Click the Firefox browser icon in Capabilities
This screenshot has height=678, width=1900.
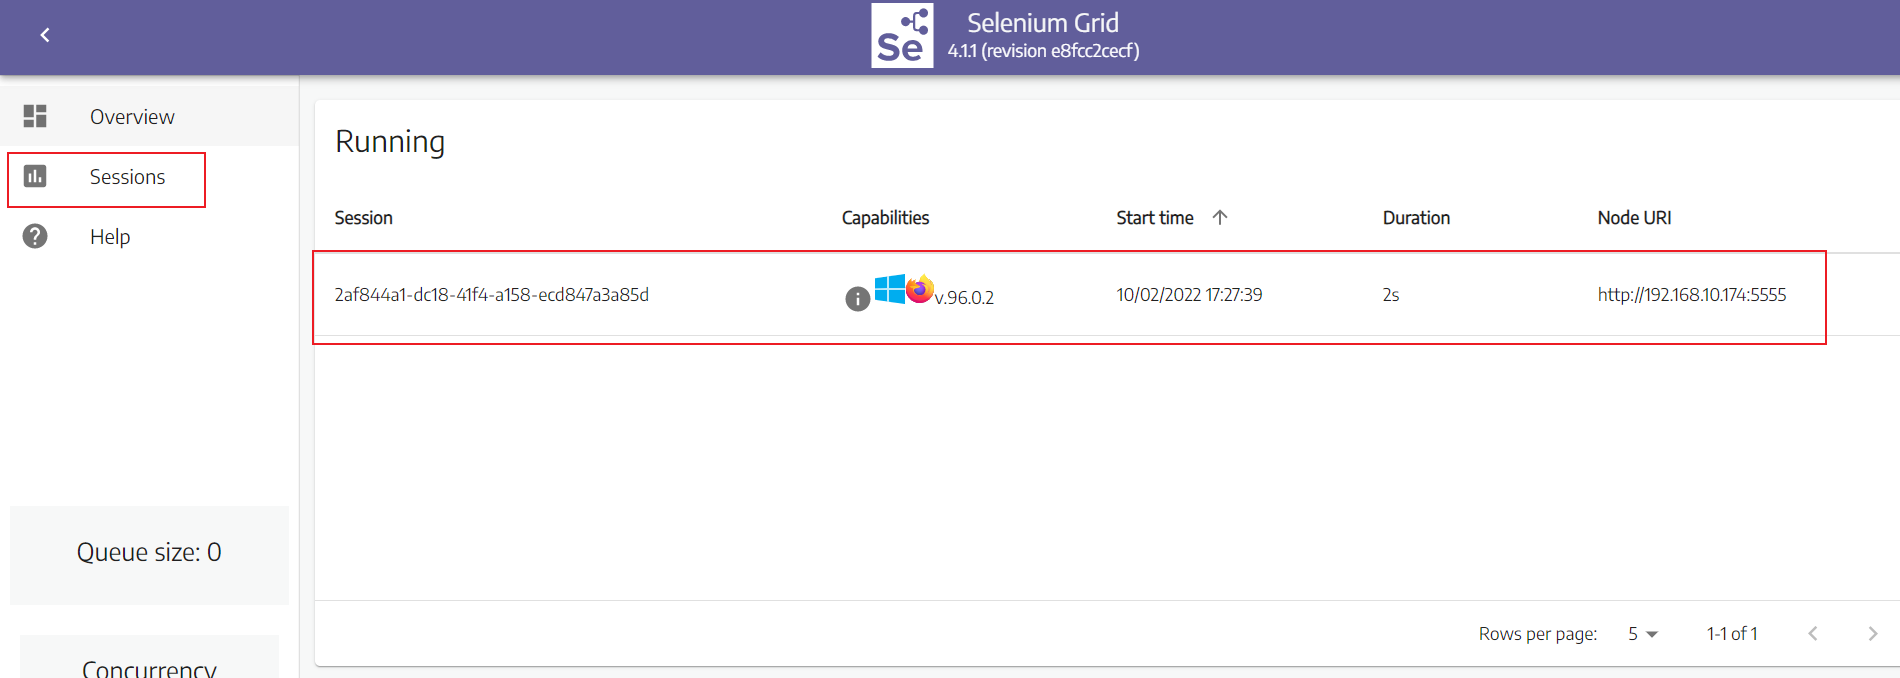tap(920, 288)
